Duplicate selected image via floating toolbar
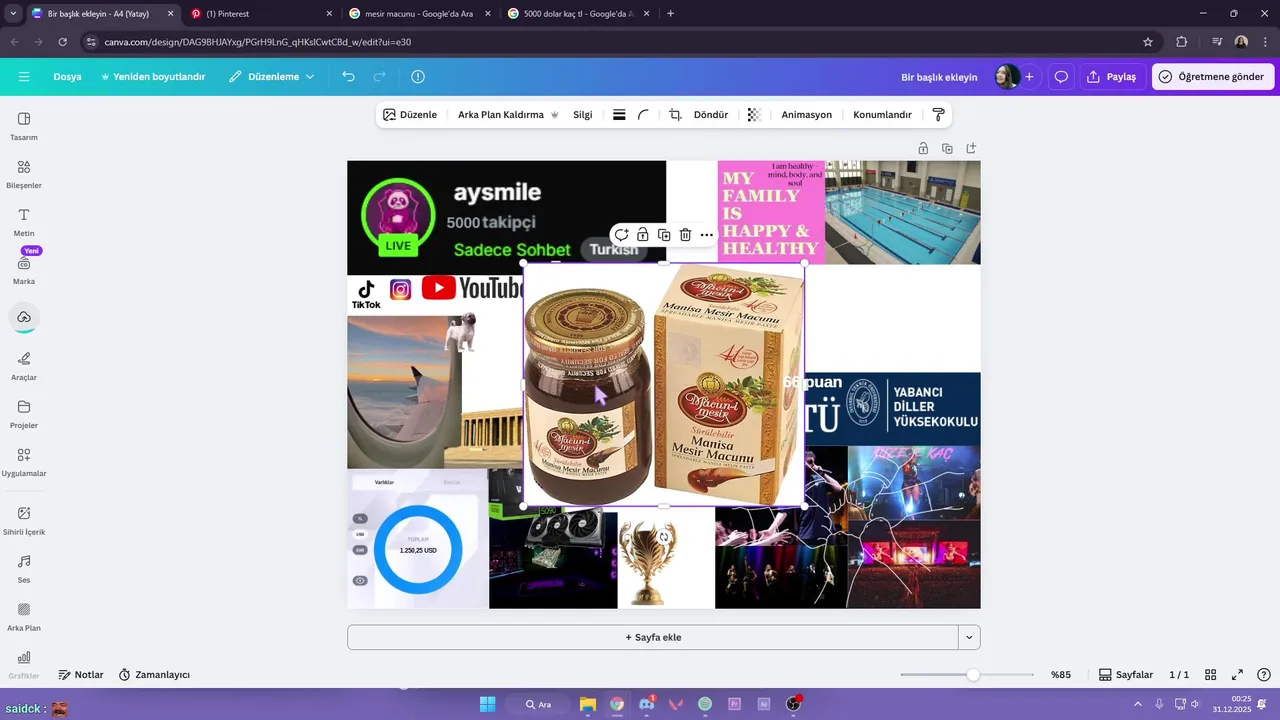The width and height of the screenshot is (1280, 720). pyautogui.click(x=664, y=235)
